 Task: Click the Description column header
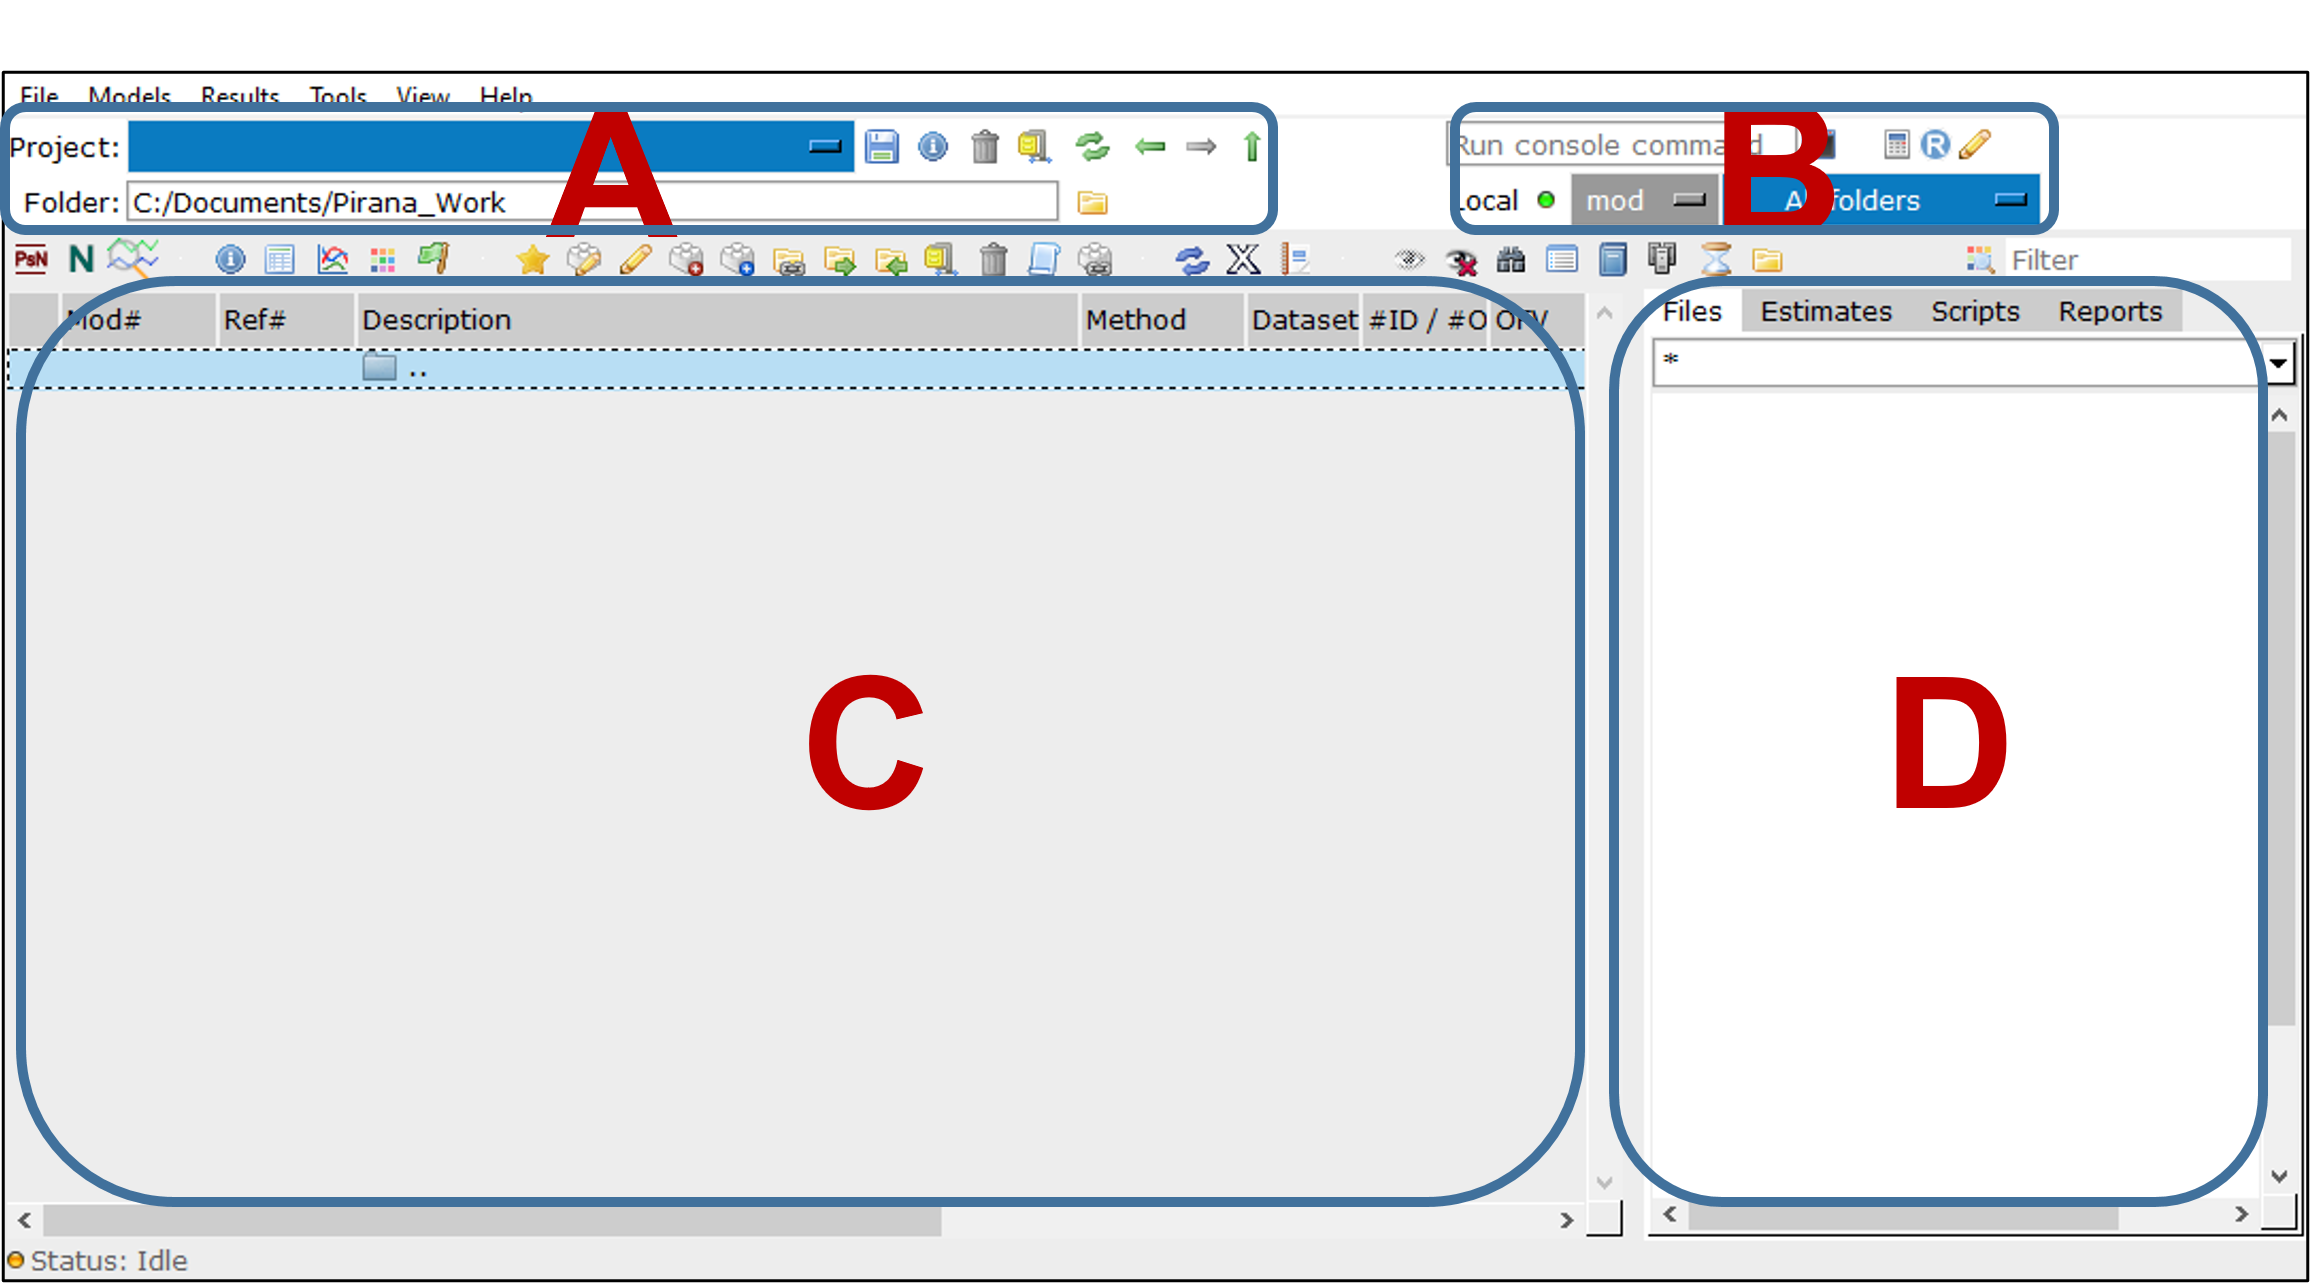pyautogui.click(x=716, y=320)
